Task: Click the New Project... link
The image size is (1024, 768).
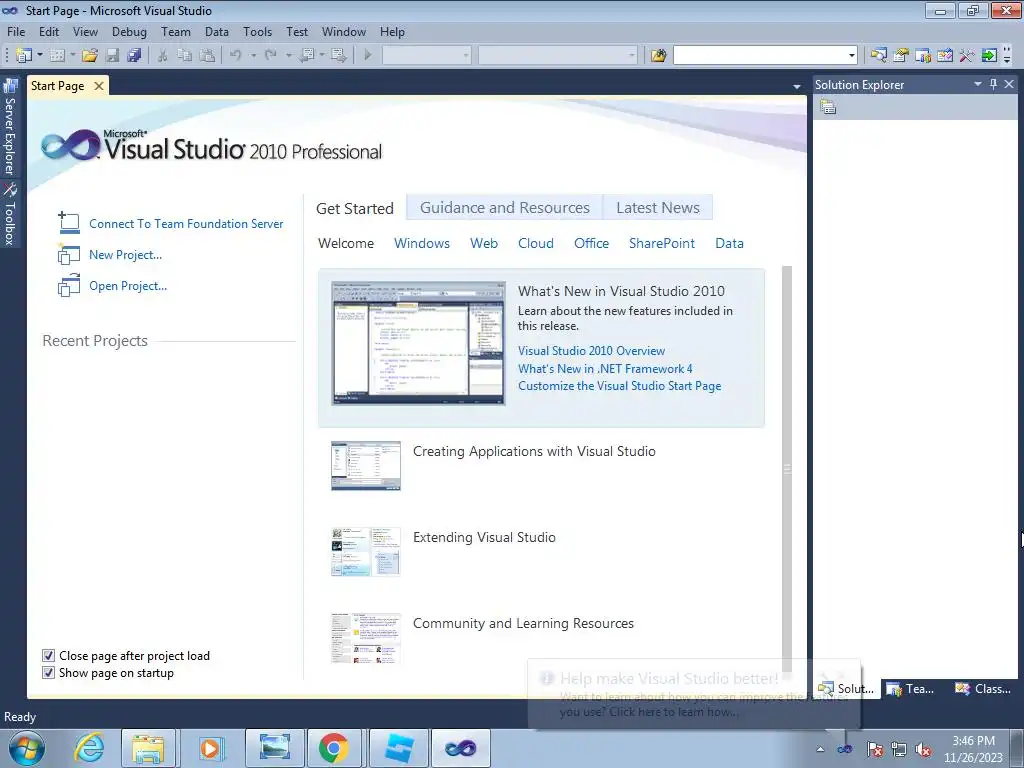Action: point(125,255)
